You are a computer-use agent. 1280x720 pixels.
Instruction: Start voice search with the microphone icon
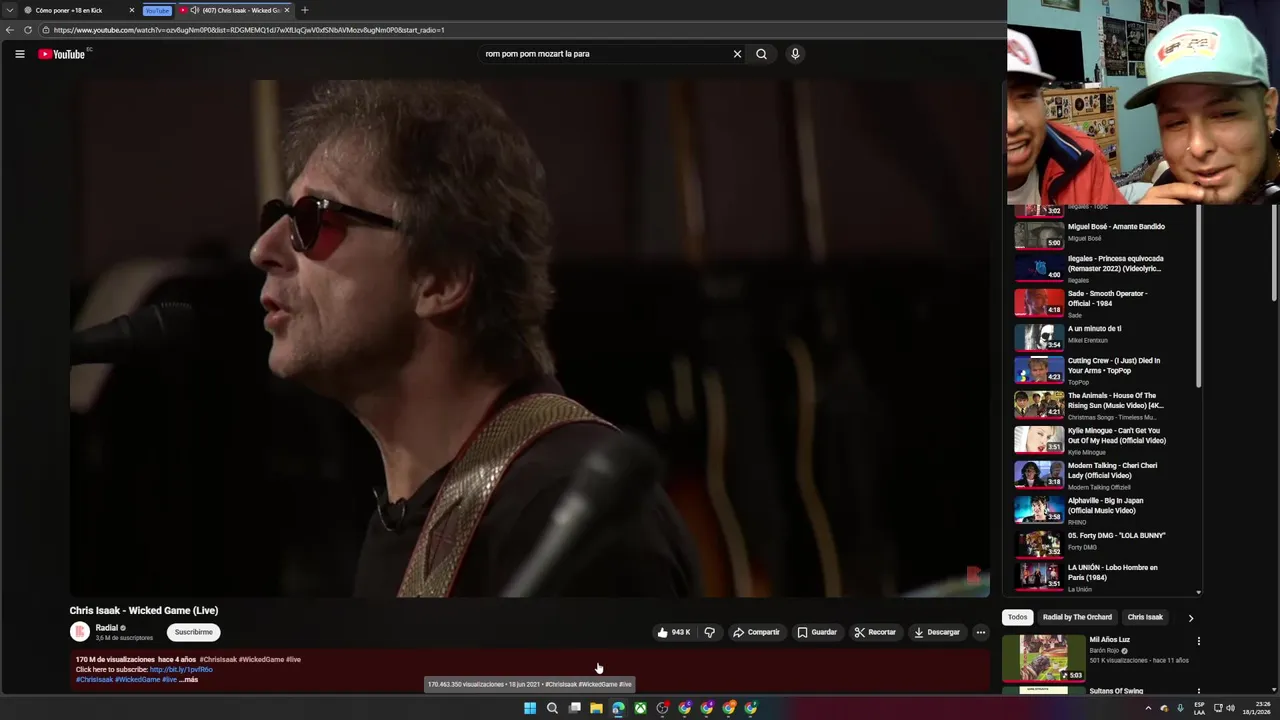tap(795, 54)
